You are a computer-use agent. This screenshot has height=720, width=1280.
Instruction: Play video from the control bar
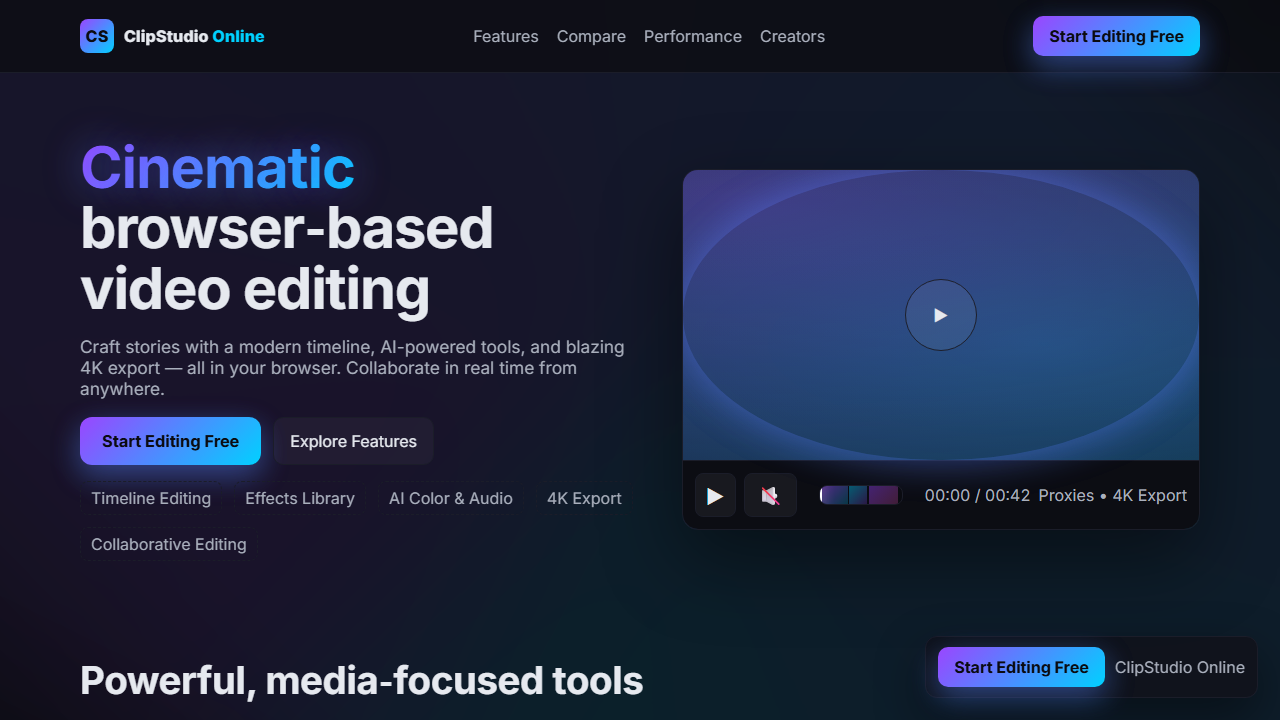(715, 495)
